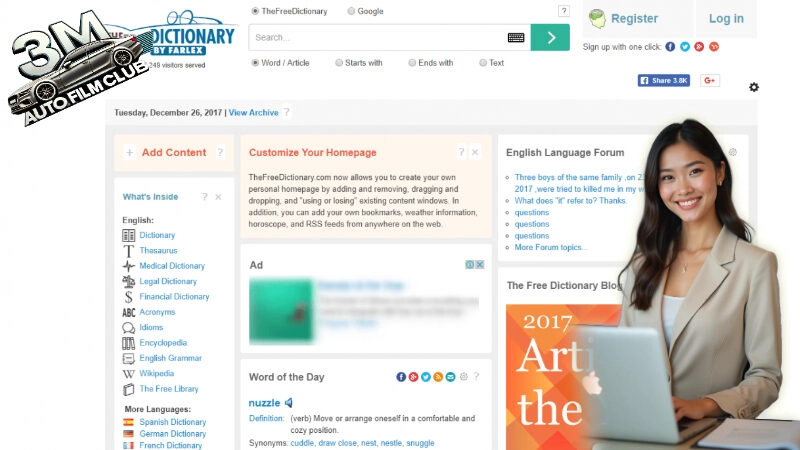The image size is (800, 450).
Task: Open page settings gear icon
Action: click(754, 87)
